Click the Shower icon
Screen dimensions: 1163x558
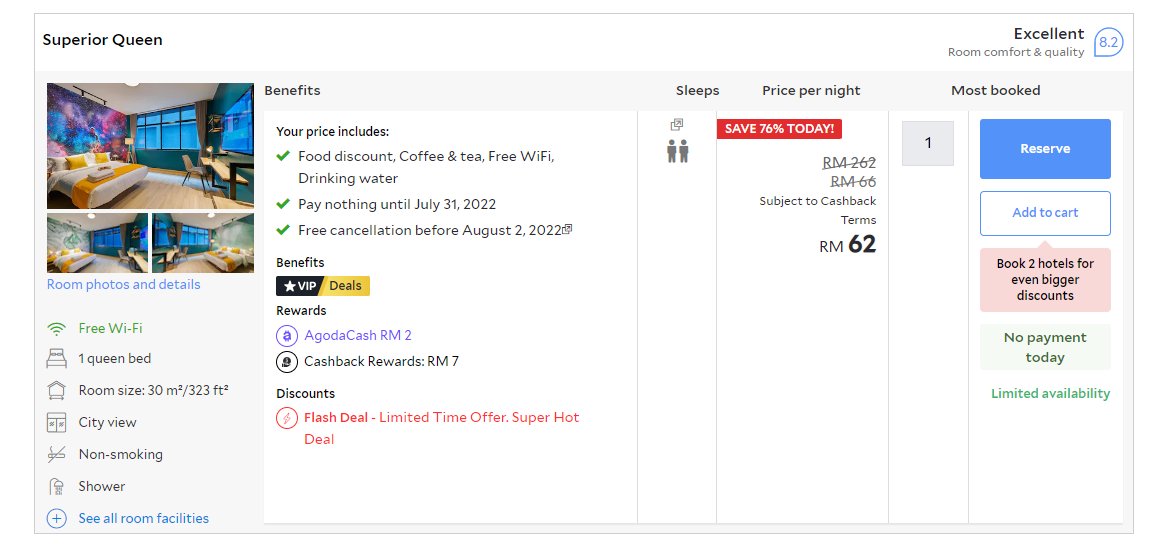coord(56,487)
